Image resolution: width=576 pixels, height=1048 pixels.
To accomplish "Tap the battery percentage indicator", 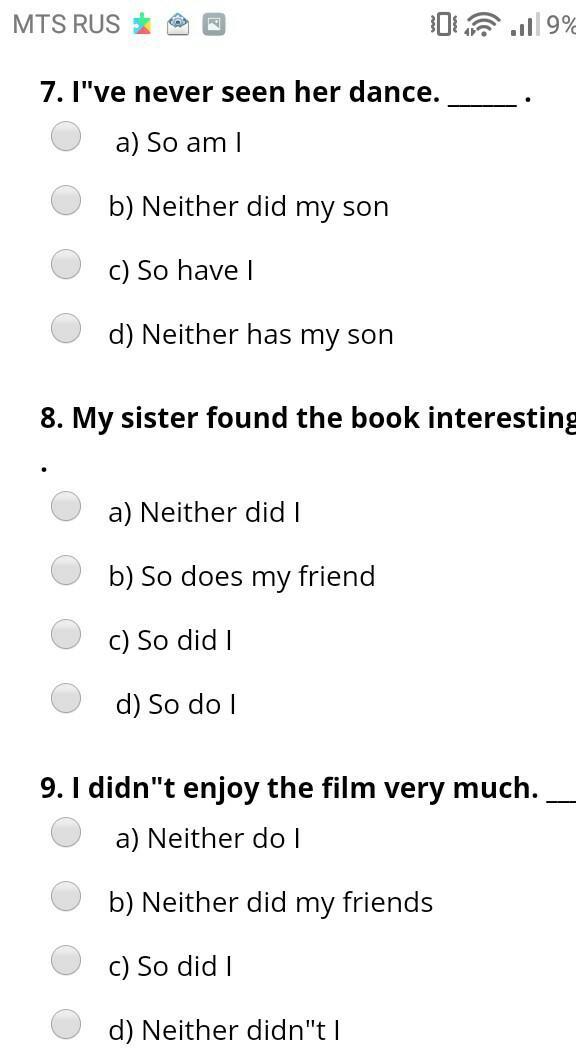I will tap(561, 25).
